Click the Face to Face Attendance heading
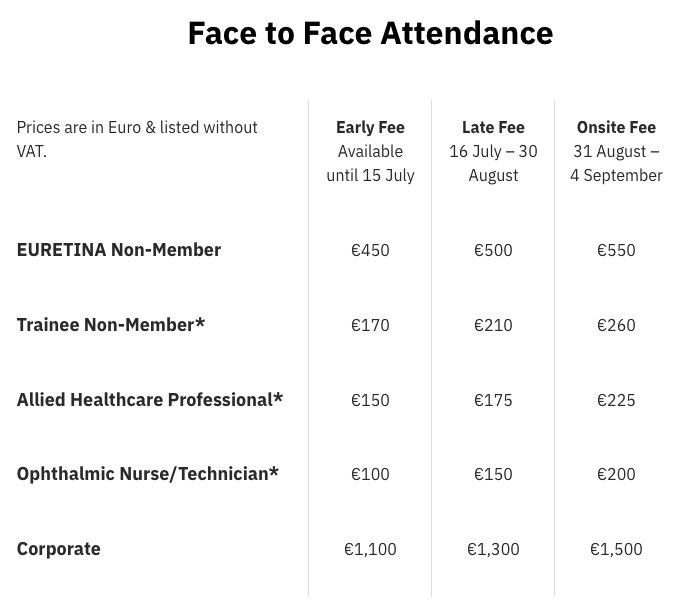This screenshot has height=603, width=681. point(370,33)
